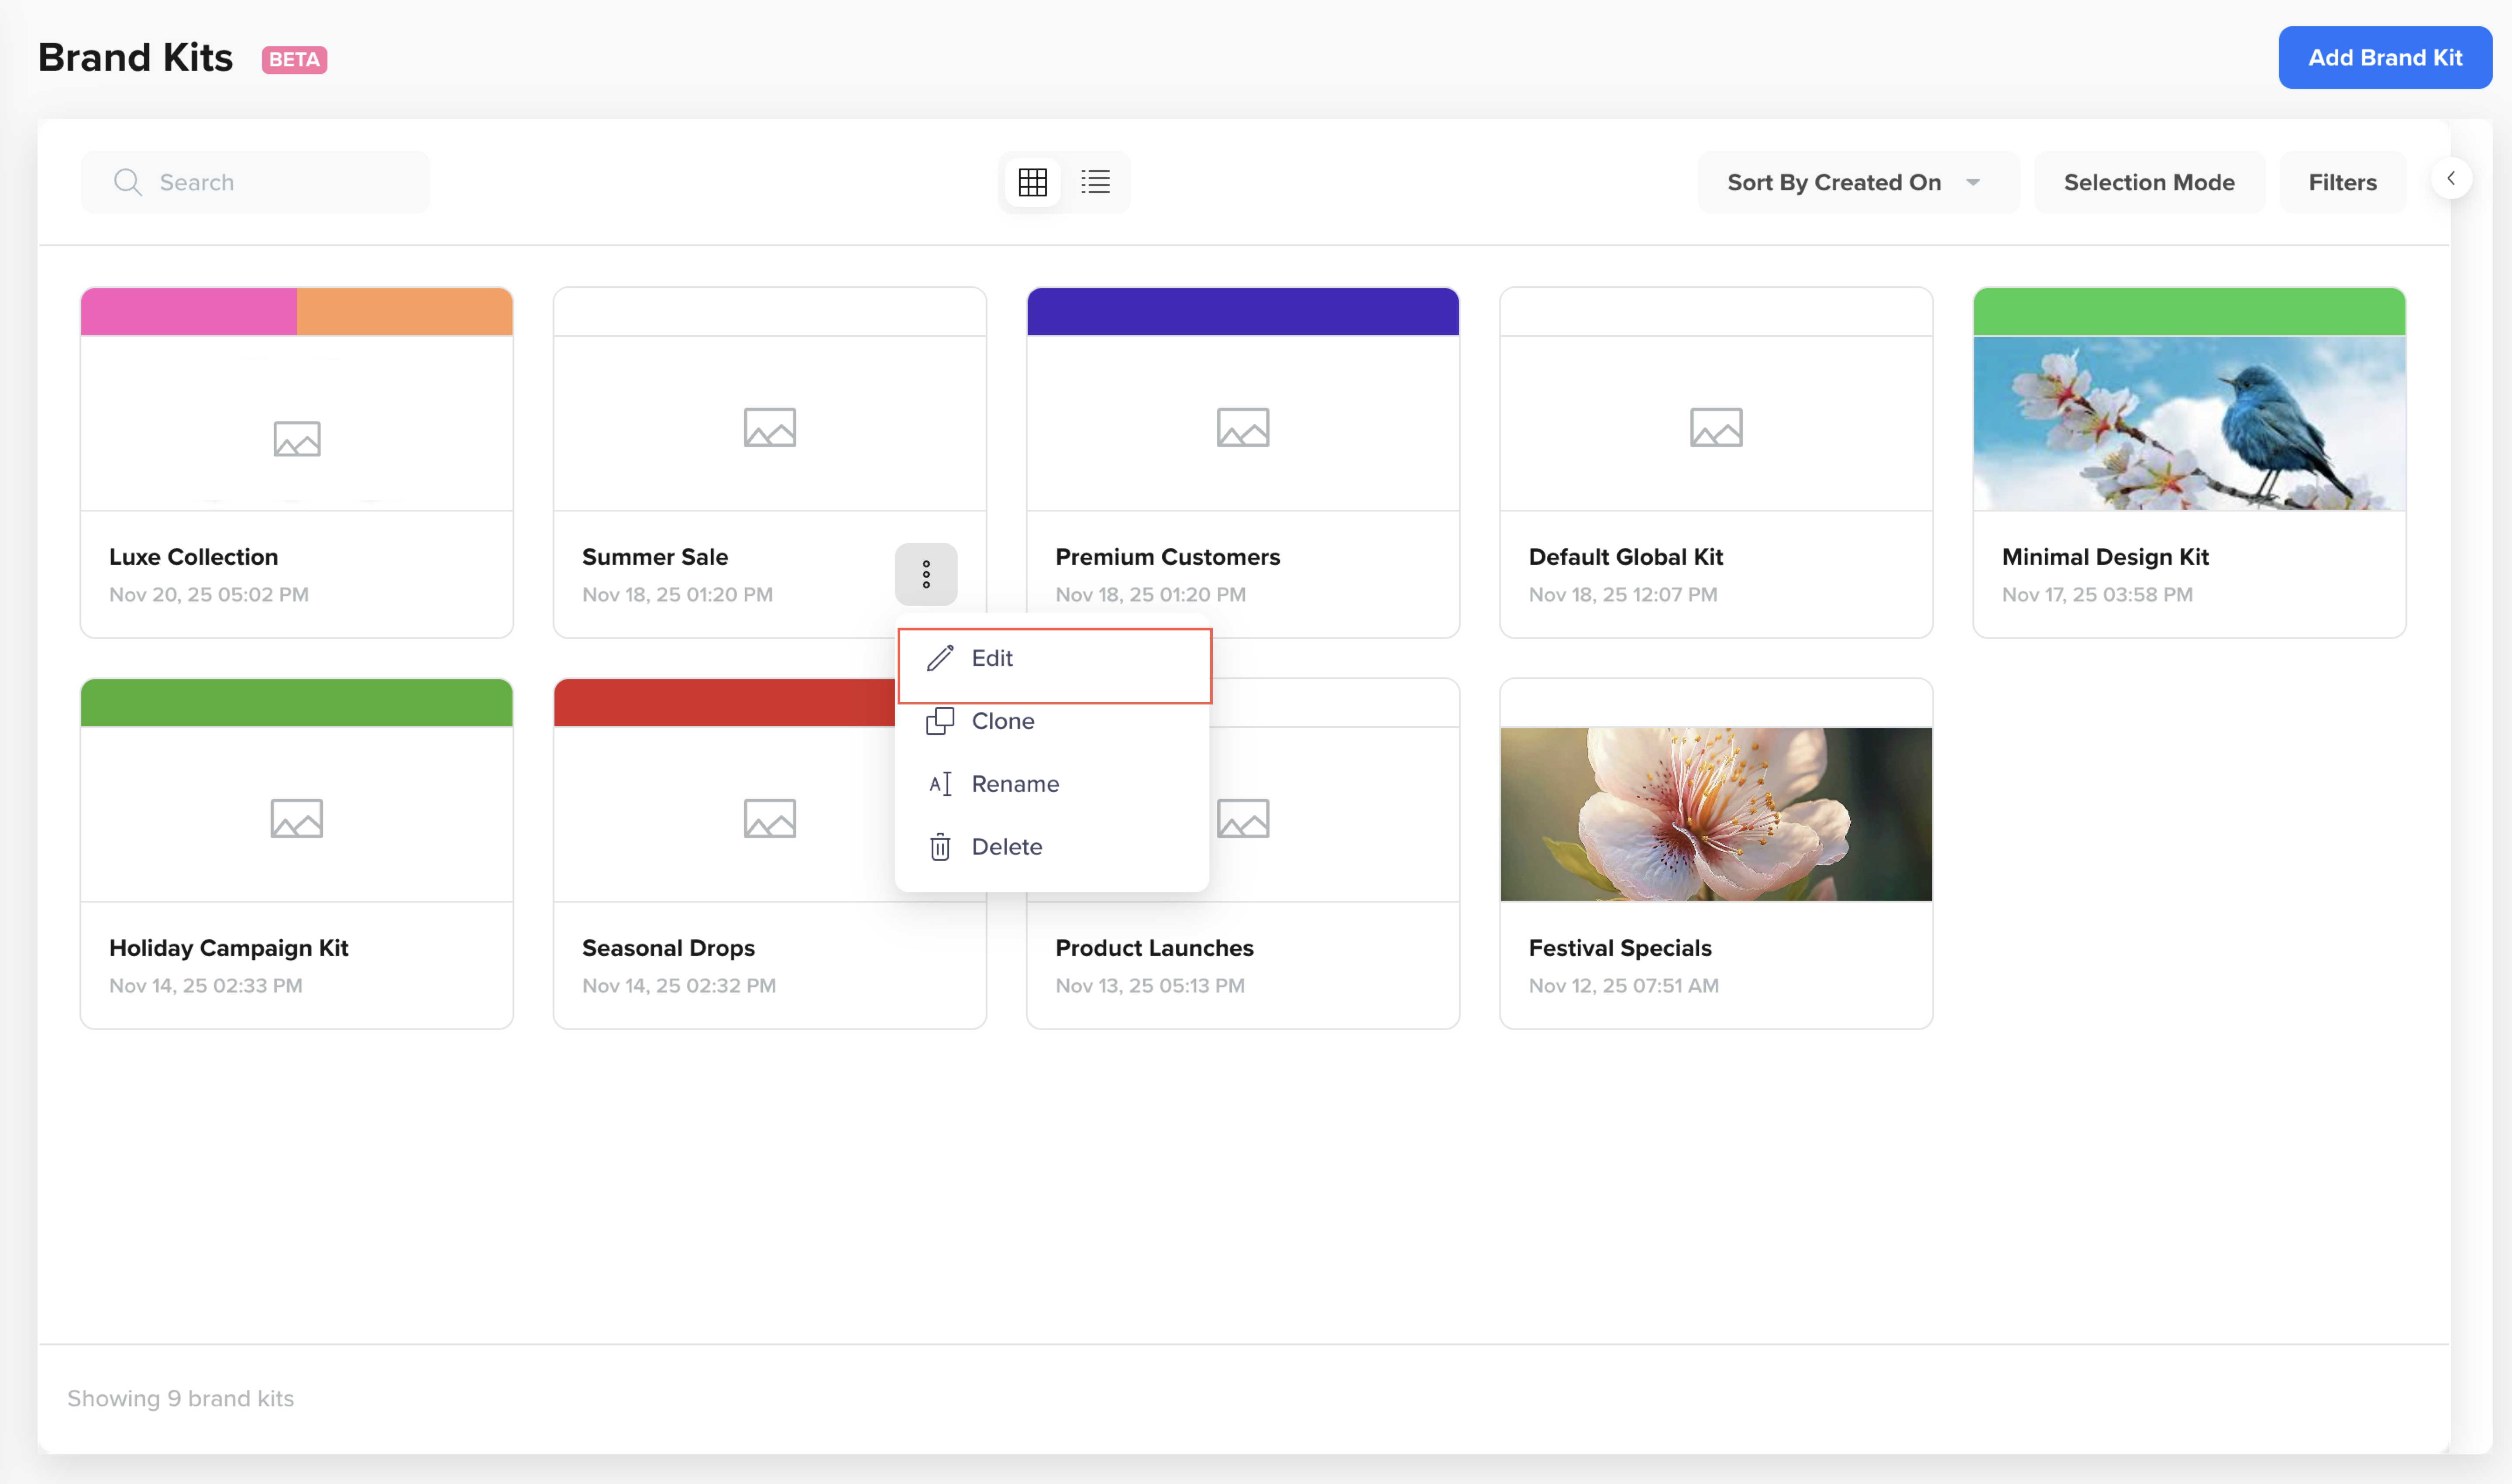Click the Minimal Design Kit title

2105,557
